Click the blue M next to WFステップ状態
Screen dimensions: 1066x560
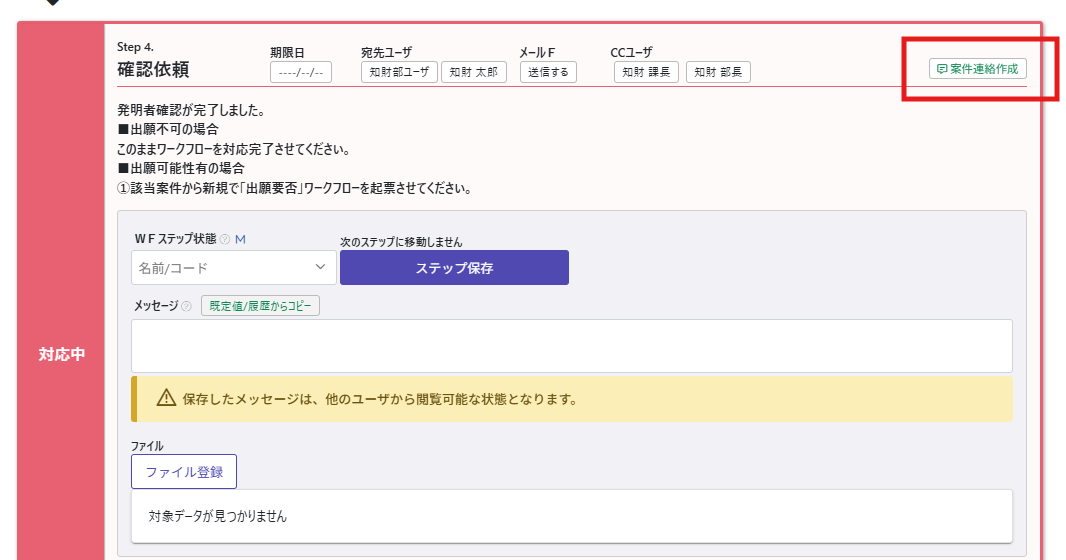[240, 239]
